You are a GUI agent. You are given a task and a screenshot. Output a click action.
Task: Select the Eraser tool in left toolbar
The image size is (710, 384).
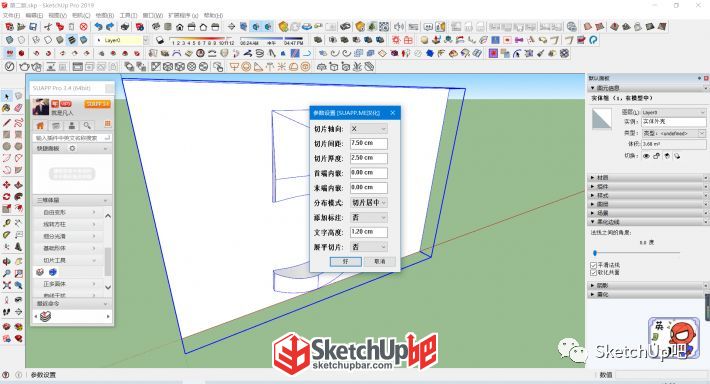point(18,108)
